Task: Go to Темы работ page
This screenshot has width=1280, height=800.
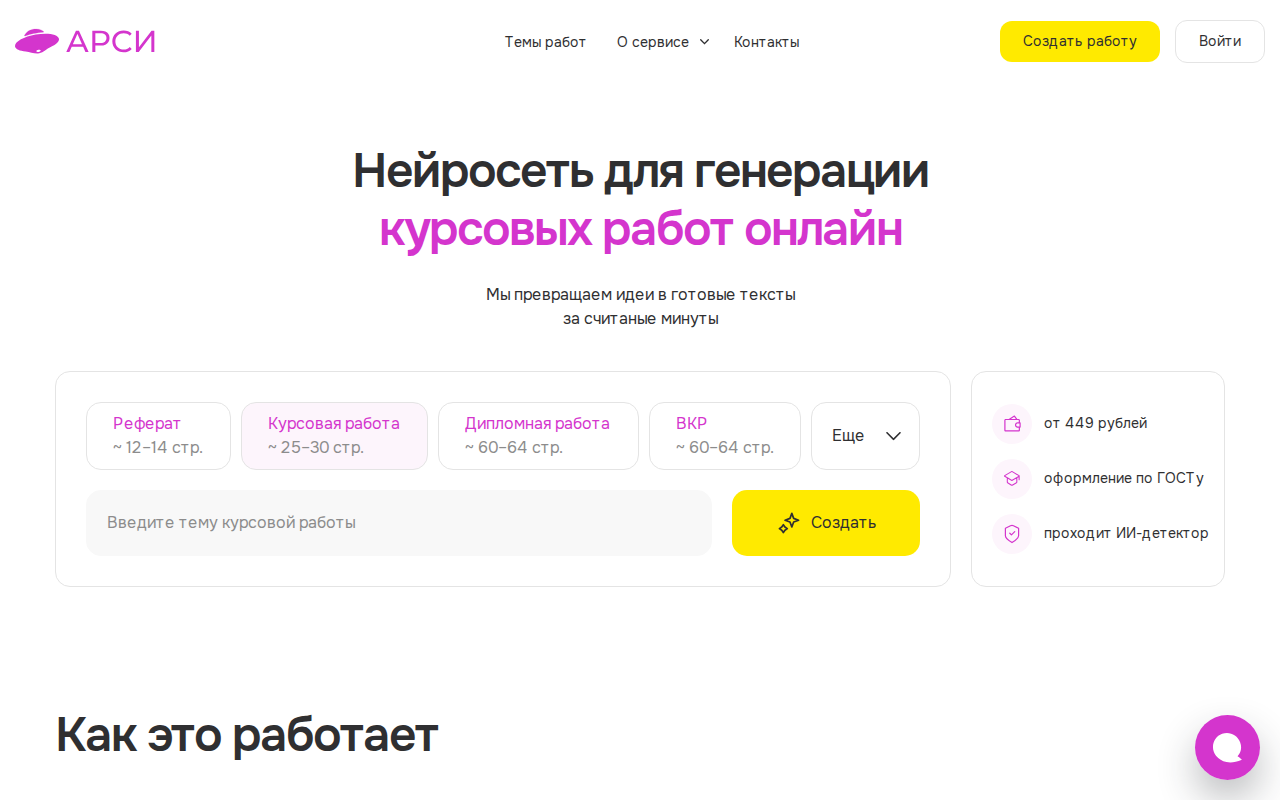Action: coord(545,42)
